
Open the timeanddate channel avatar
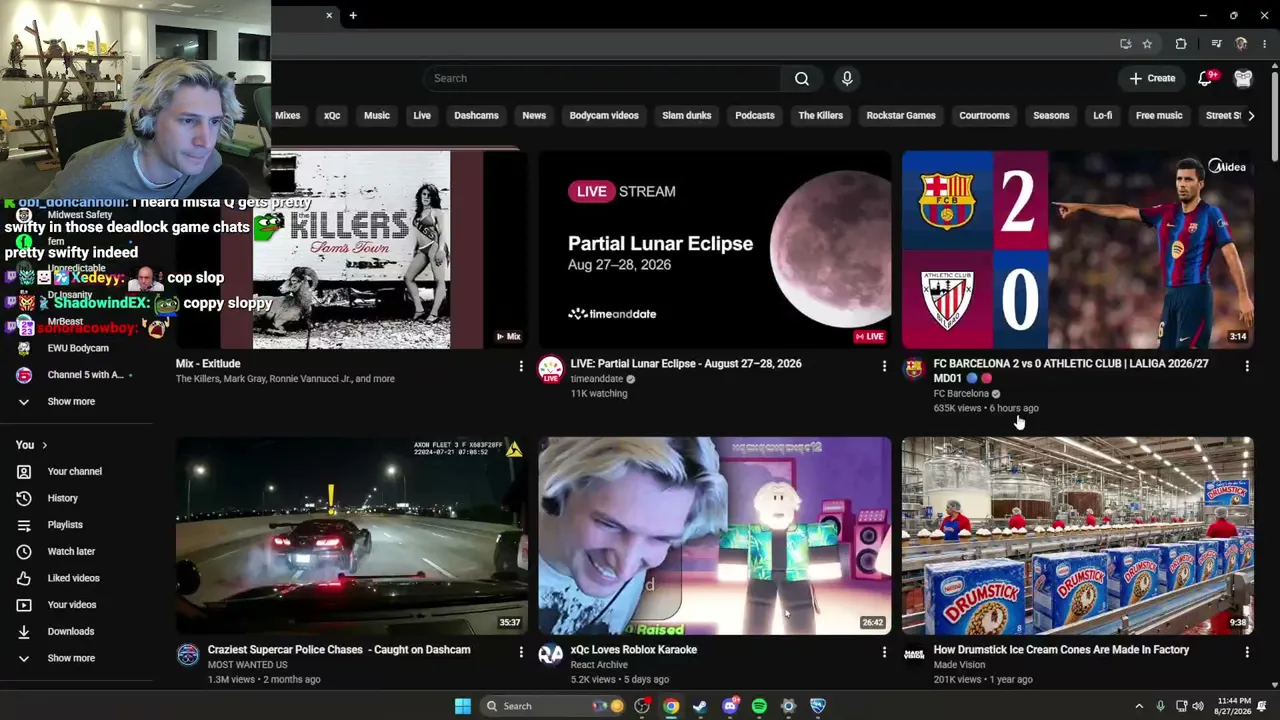pyautogui.click(x=550, y=369)
